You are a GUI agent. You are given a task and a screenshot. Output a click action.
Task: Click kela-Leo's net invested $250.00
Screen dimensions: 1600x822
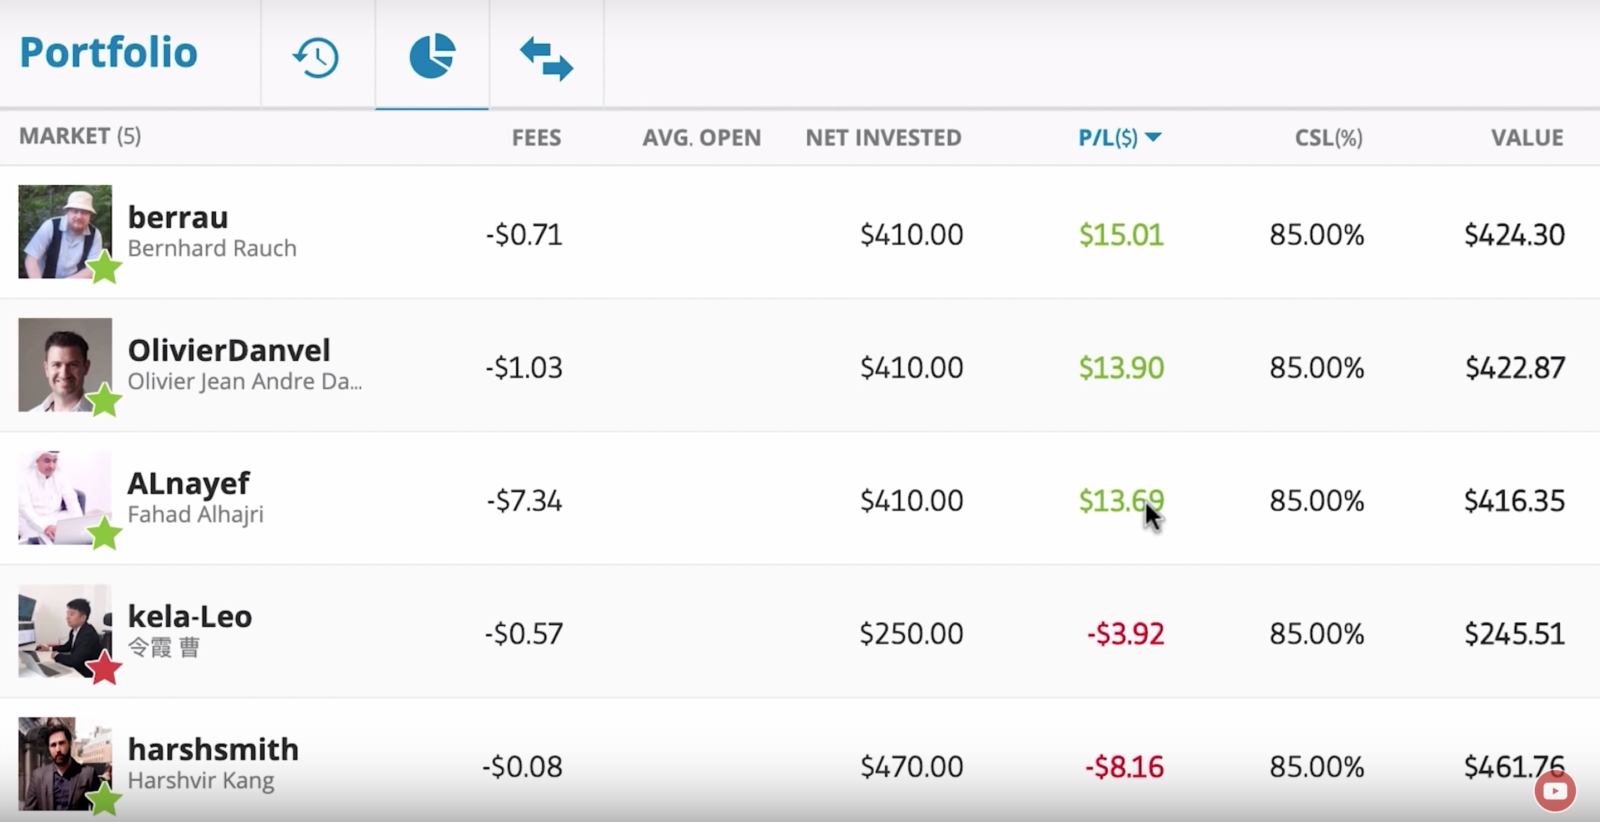[x=912, y=634]
